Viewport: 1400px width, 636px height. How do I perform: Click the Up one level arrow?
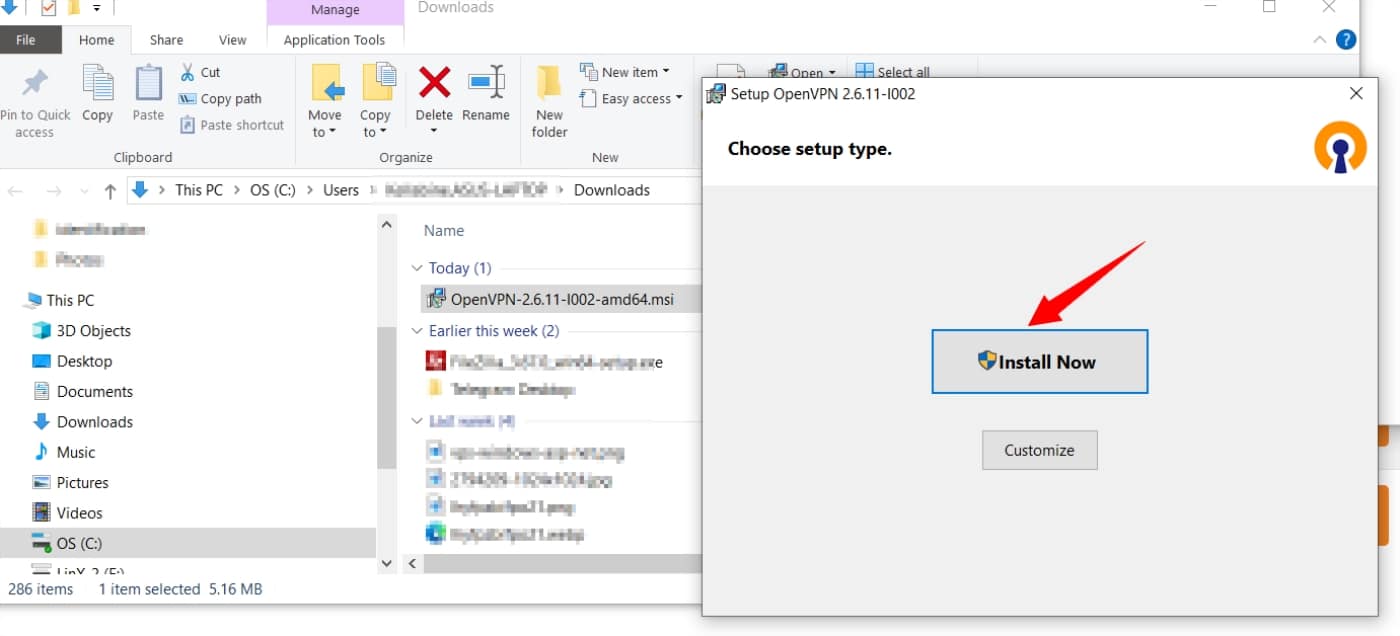[110, 190]
